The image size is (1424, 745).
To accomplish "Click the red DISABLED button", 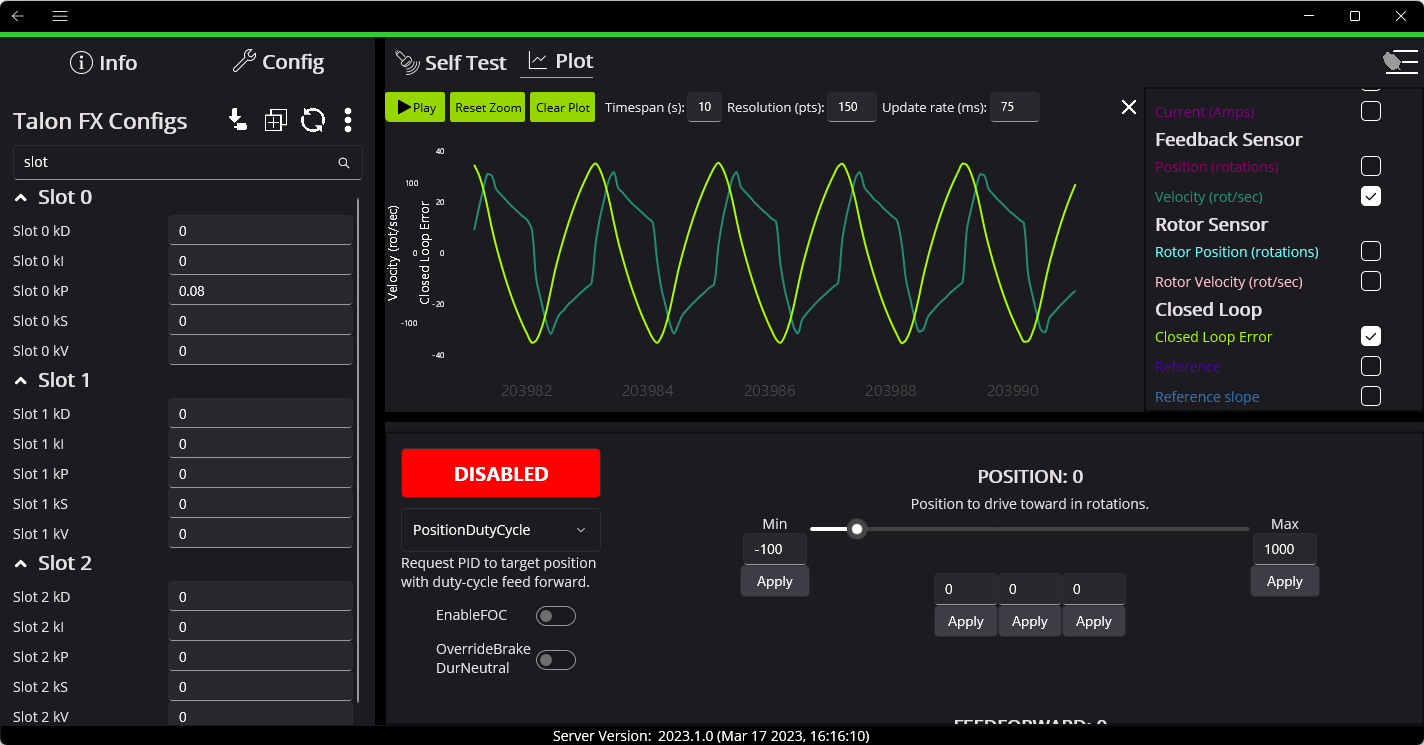I will click(x=501, y=473).
